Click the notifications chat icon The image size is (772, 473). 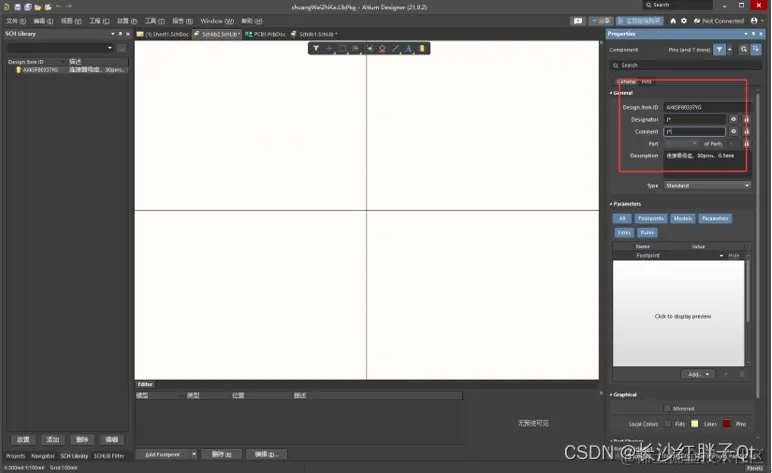(578, 21)
